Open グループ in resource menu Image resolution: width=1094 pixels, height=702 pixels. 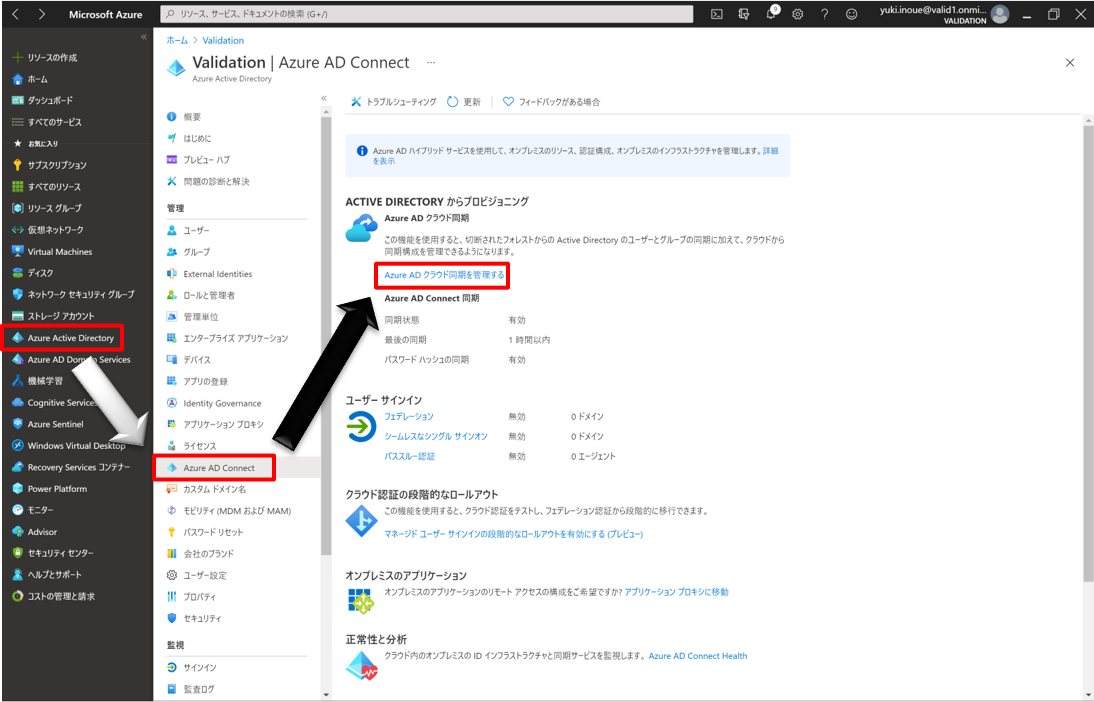[188, 252]
